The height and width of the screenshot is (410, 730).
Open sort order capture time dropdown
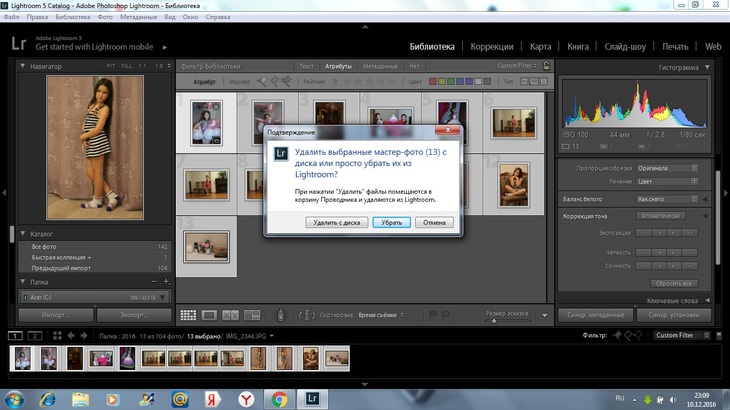(x=381, y=315)
